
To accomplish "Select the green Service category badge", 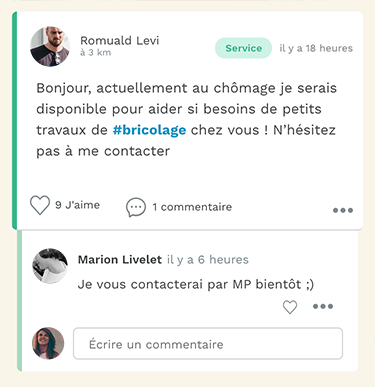I will pyautogui.click(x=243, y=48).
